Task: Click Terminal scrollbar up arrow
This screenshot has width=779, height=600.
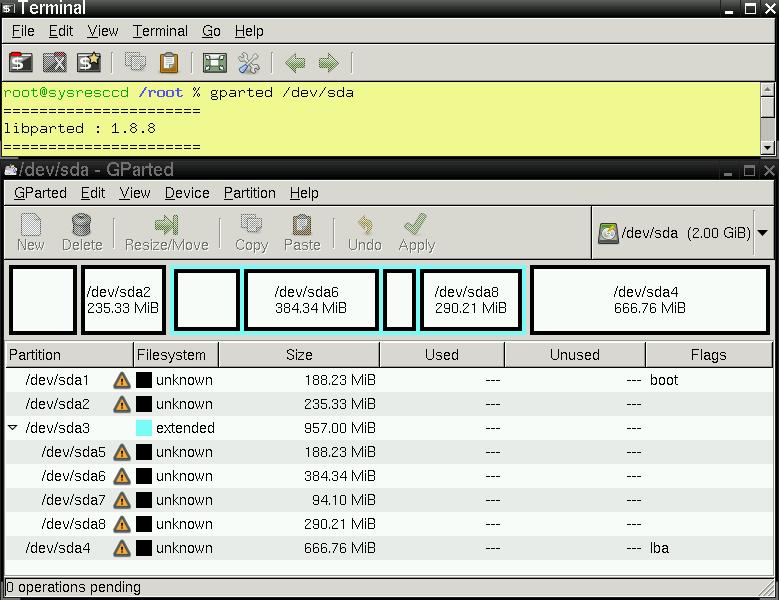Action: [x=768, y=89]
